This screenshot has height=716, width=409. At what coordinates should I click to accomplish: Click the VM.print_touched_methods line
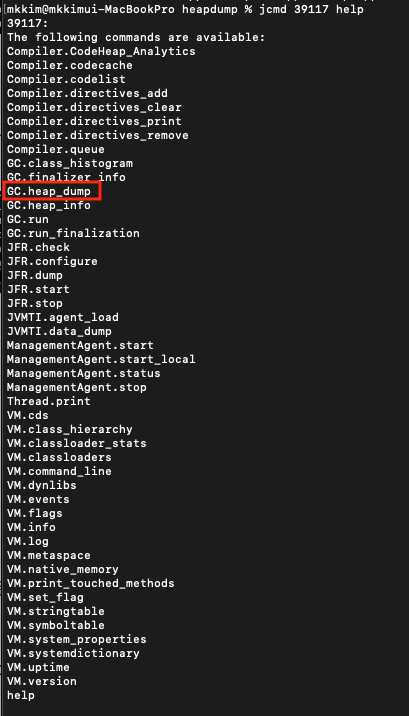pos(91,583)
